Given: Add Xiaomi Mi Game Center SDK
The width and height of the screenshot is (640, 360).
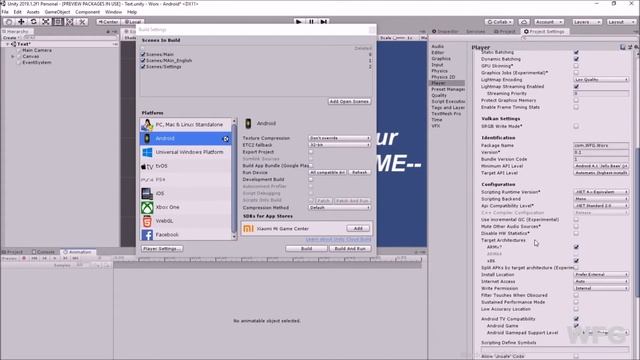Looking at the screenshot, I should pos(358,228).
